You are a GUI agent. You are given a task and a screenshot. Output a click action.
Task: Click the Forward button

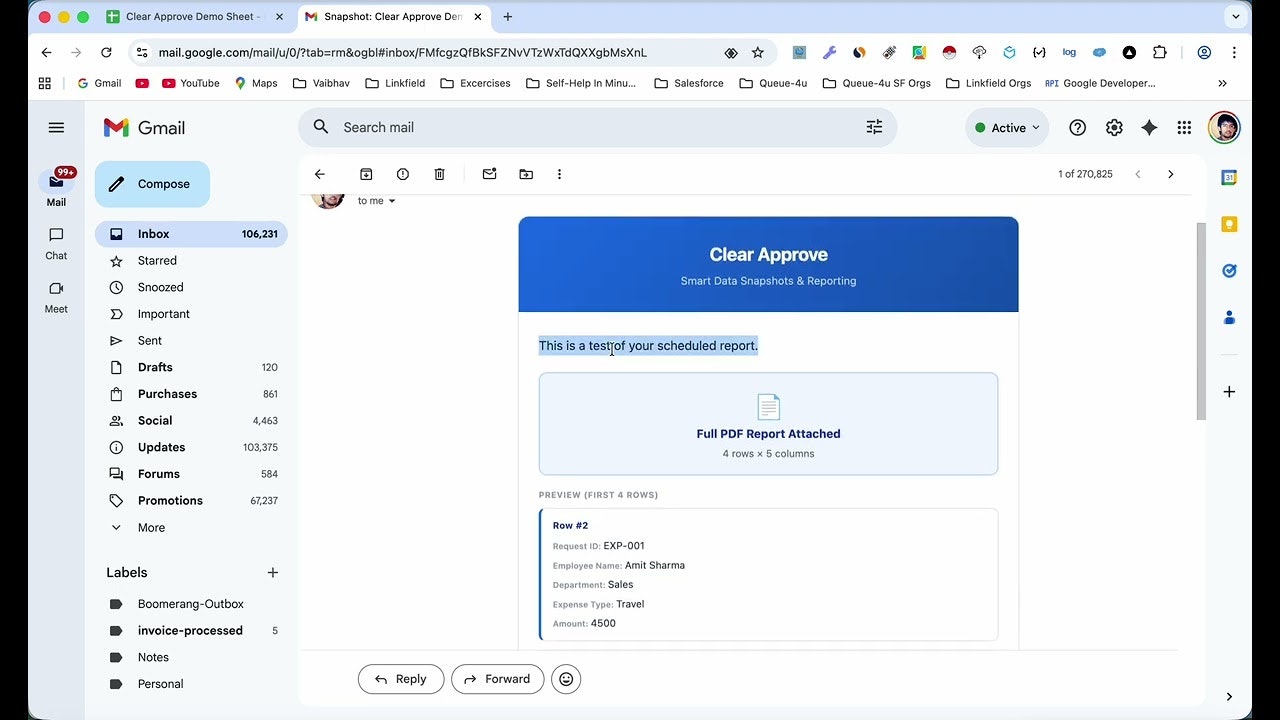coord(497,679)
